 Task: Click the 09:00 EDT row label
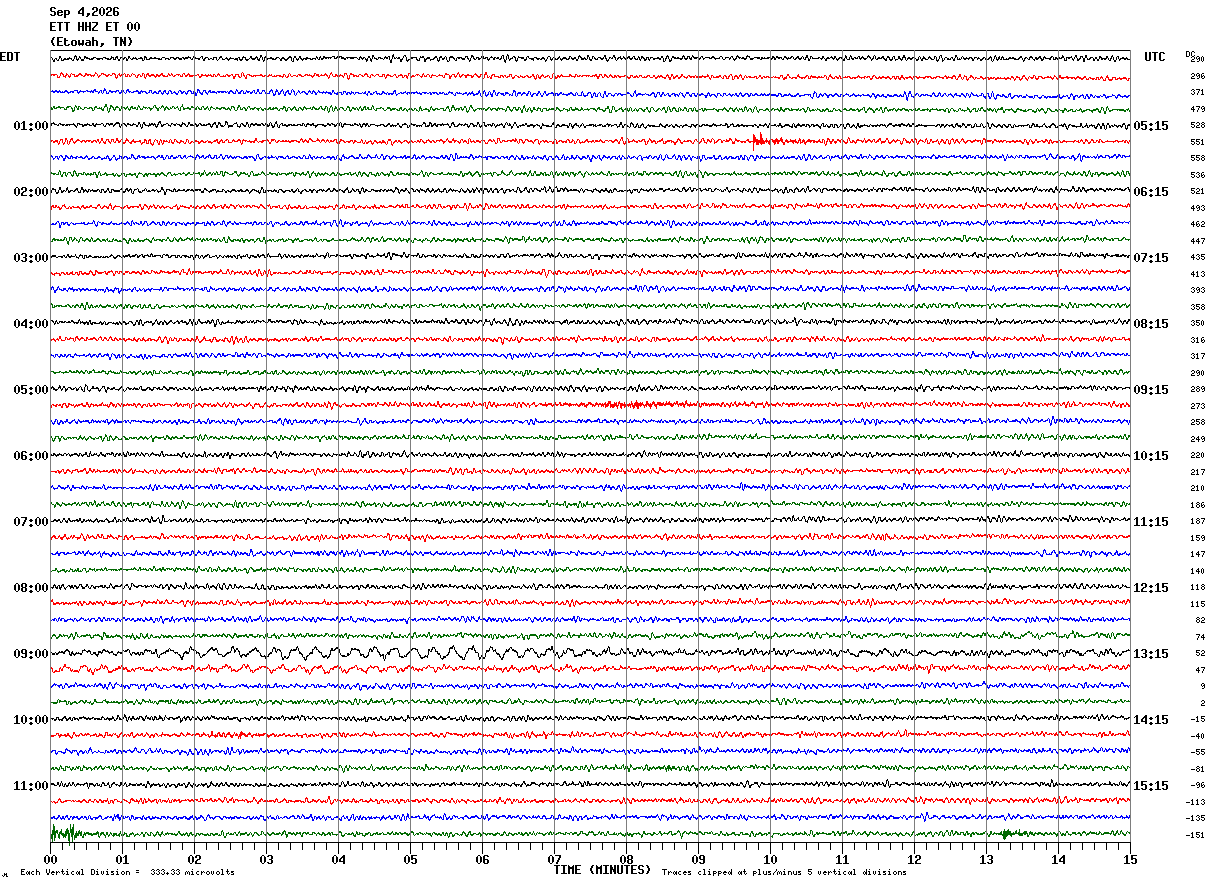(31, 654)
